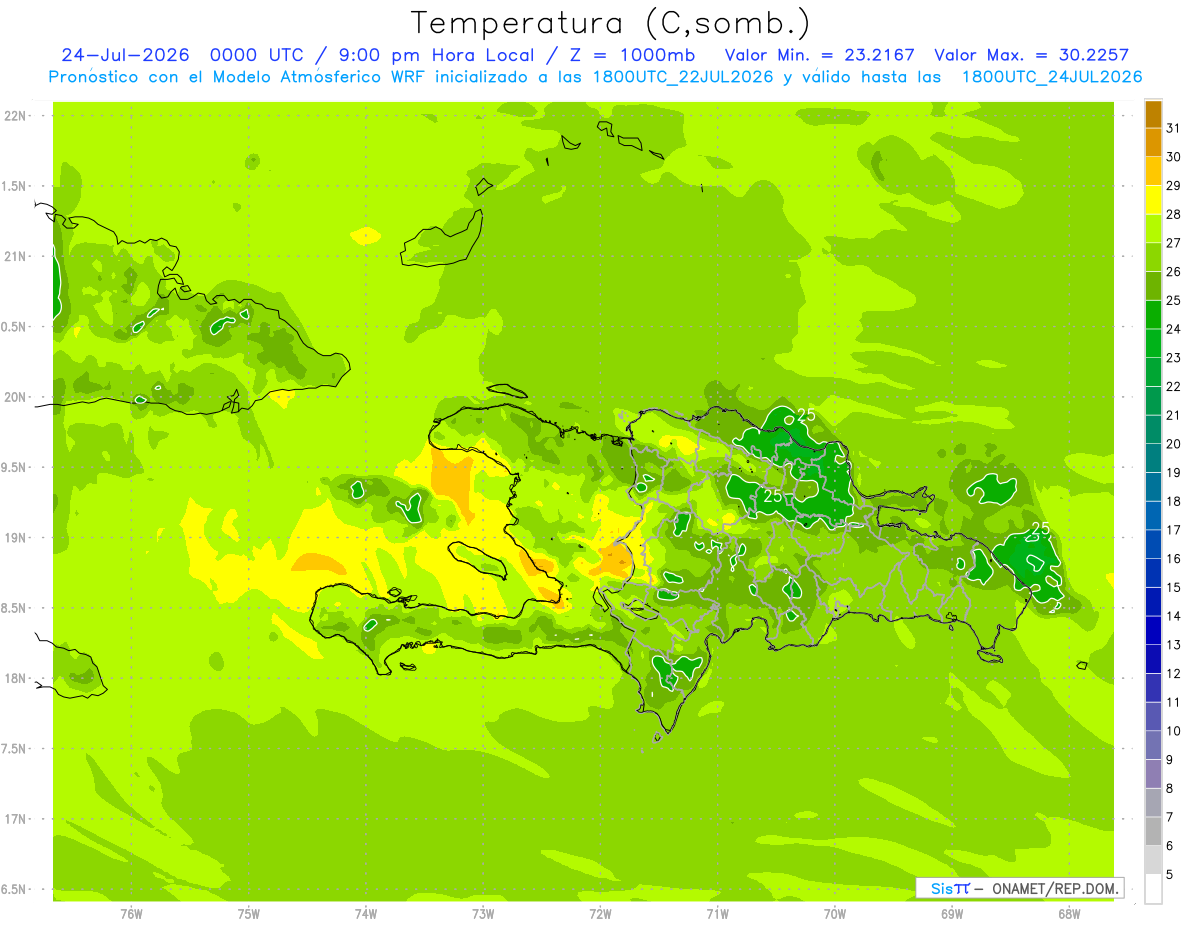Click the '0.5N' latitude axis label
The height and width of the screenshot is (927, 1200).
pos(15,327)
